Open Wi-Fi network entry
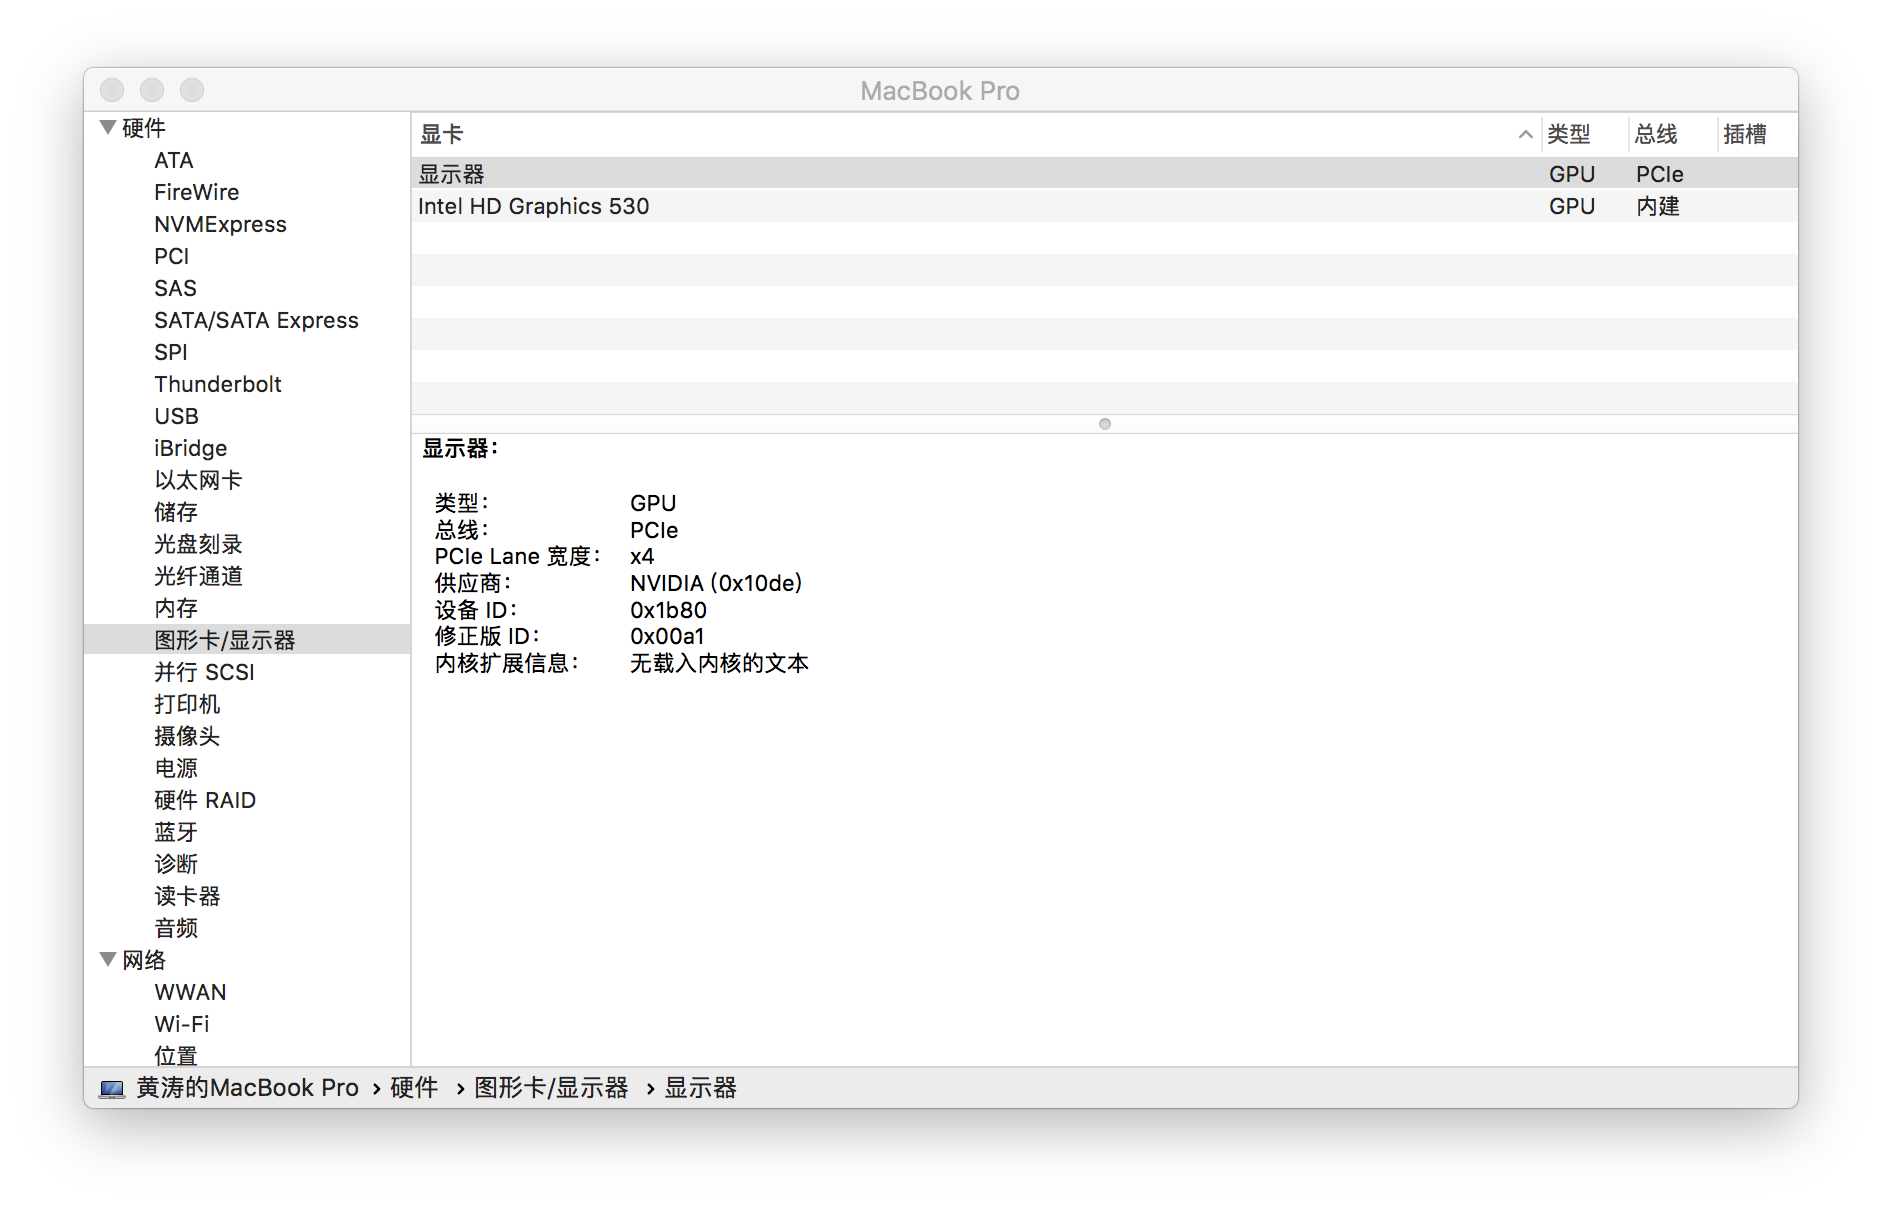Screen dimensions: 1882x1208 click(x=182, y=1024)
